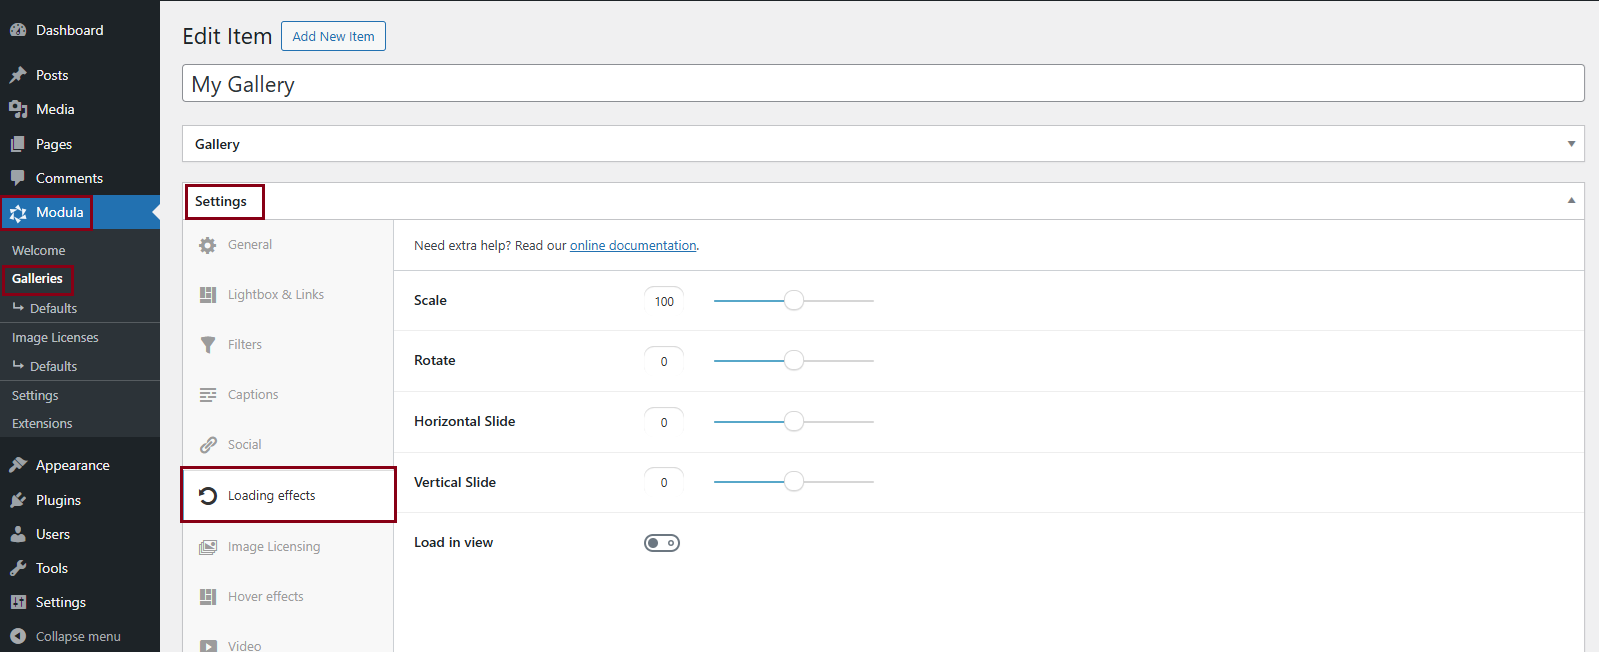Click the General gear icon
Viewport: 1599px width, 652px height.
(208, 245)
